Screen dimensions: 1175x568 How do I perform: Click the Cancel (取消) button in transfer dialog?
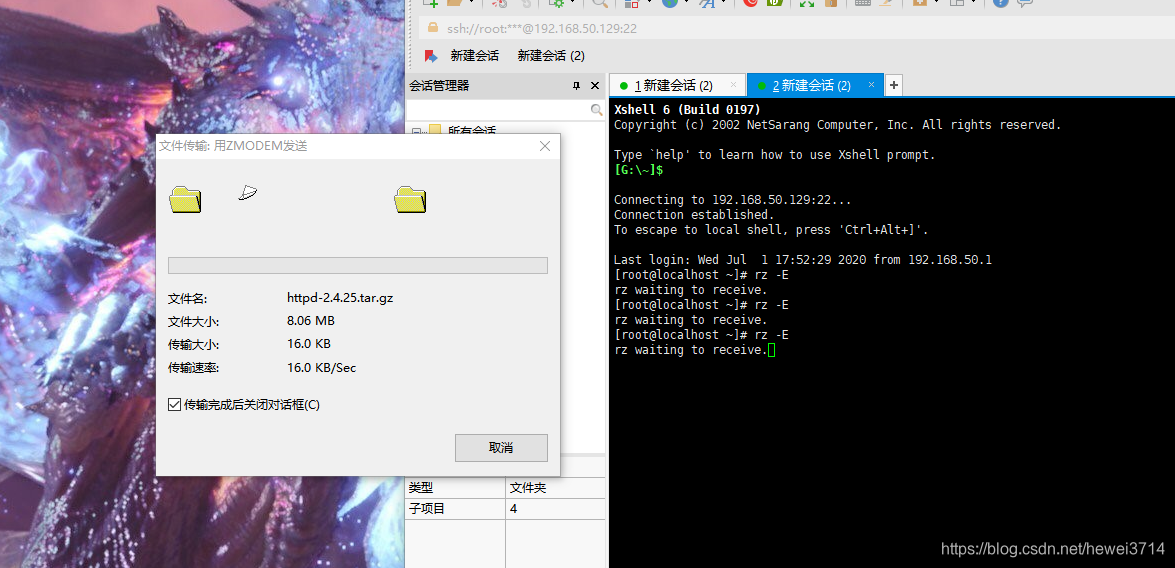[x=501, y=447]
